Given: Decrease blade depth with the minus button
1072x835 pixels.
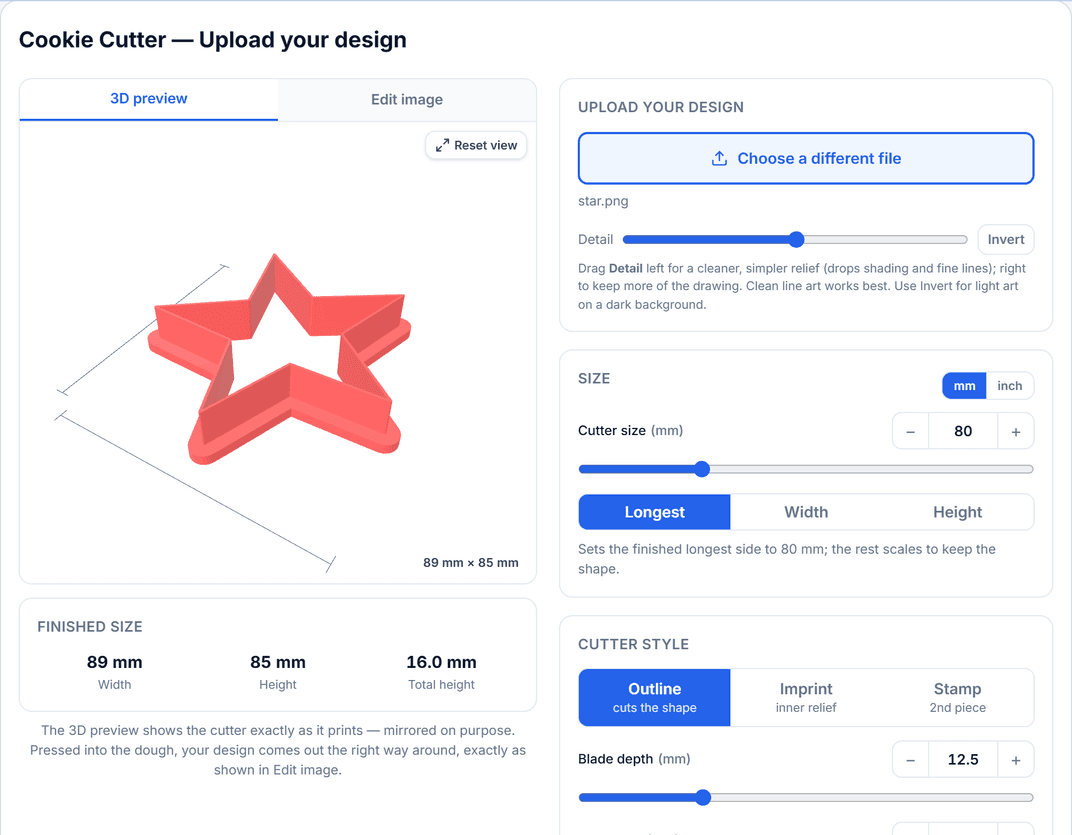Looking at the screenshot, I should tap(911, 760).
